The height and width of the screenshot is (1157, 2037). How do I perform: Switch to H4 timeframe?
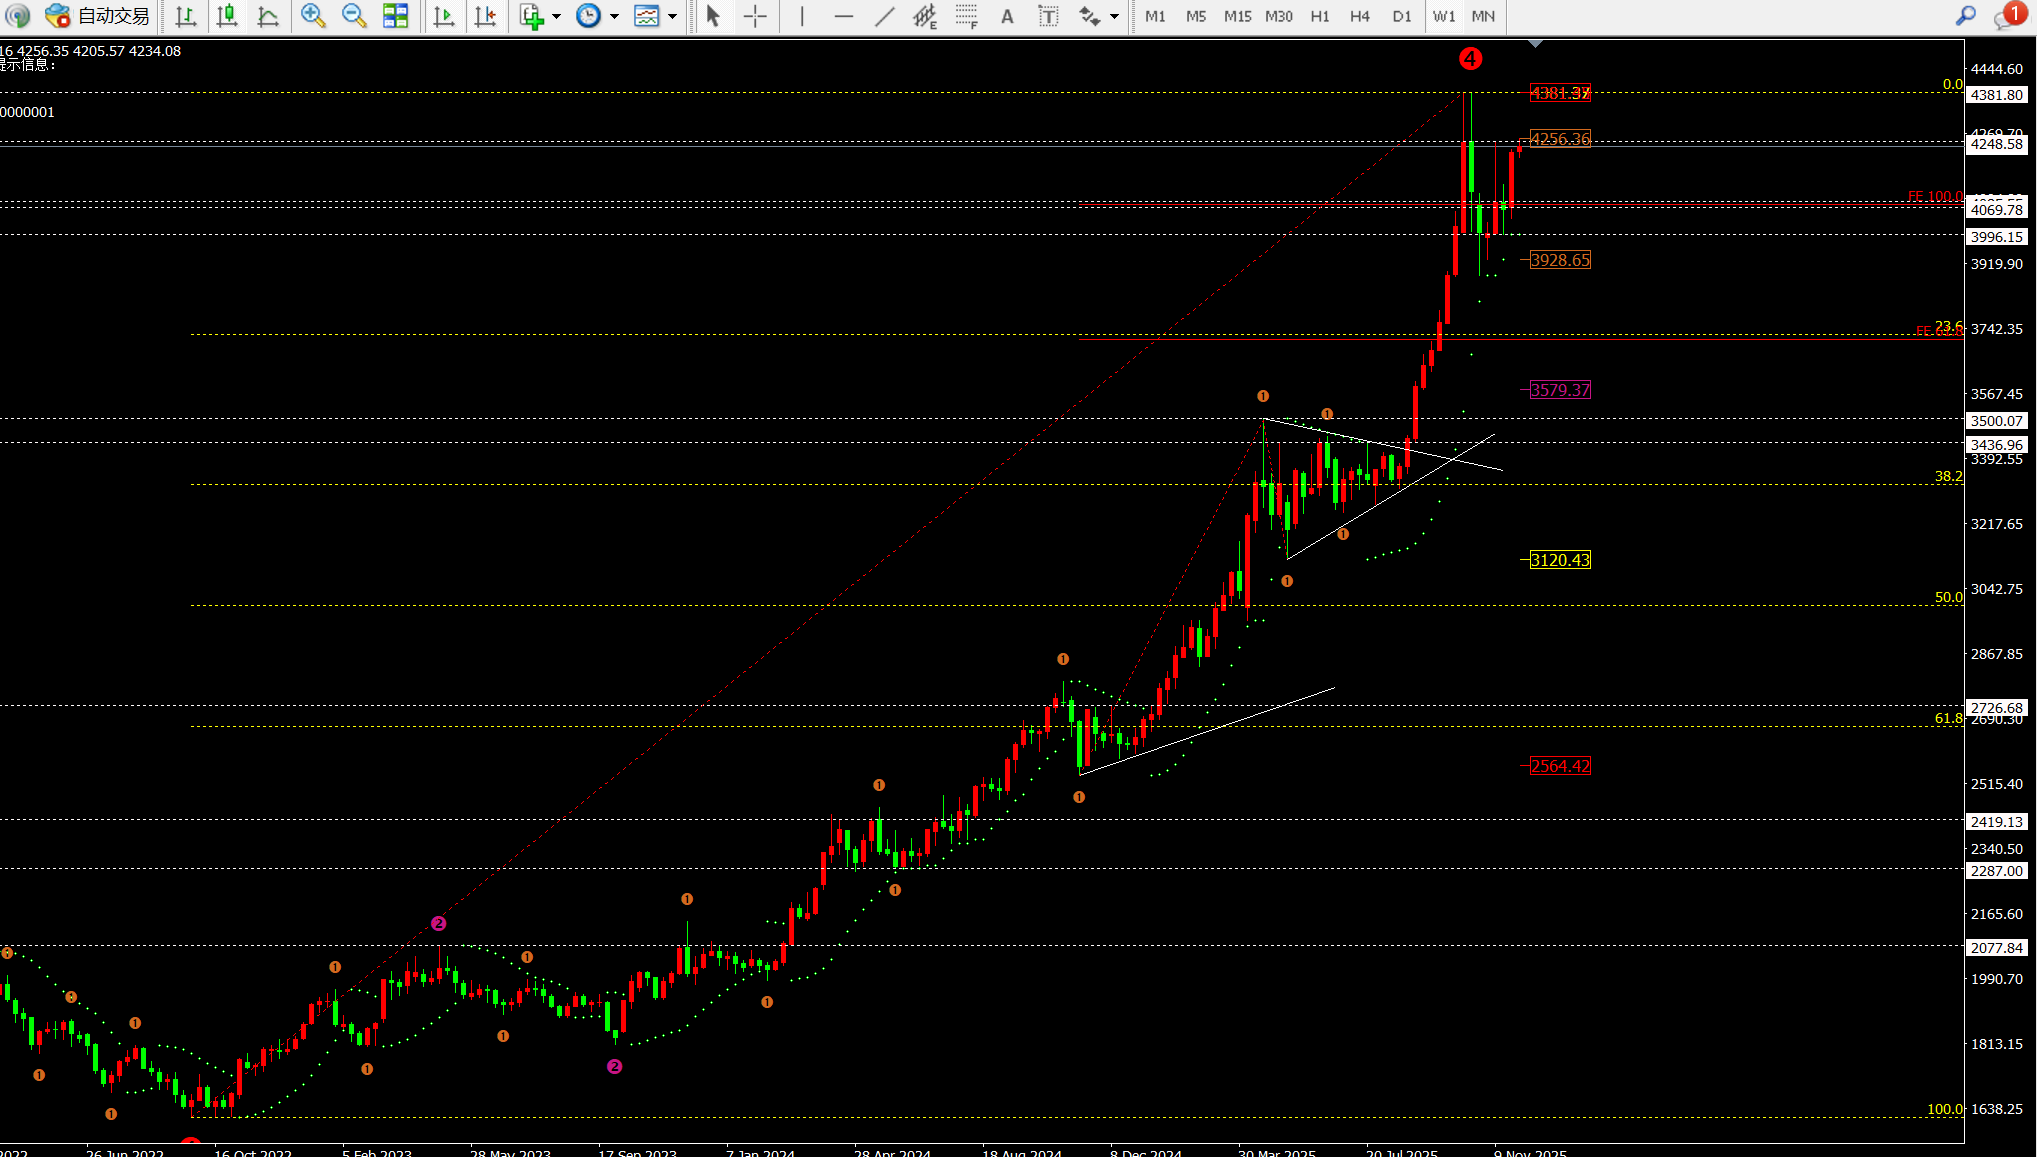pos(1360,16)
